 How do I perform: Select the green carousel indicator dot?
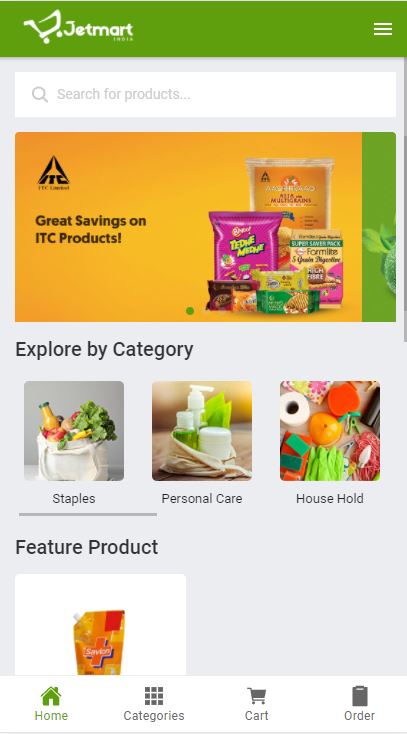[190, 311]
